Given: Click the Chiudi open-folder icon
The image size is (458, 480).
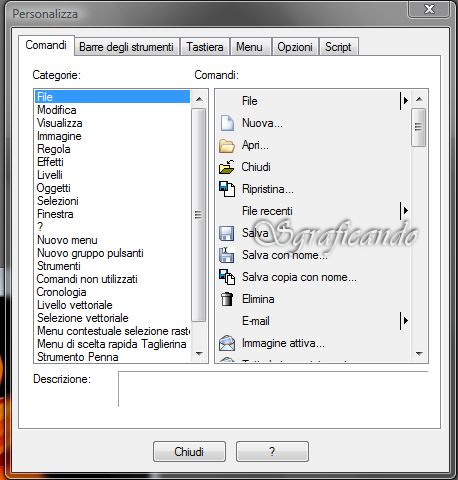Looking at the screenshot, I should [227, 167].
